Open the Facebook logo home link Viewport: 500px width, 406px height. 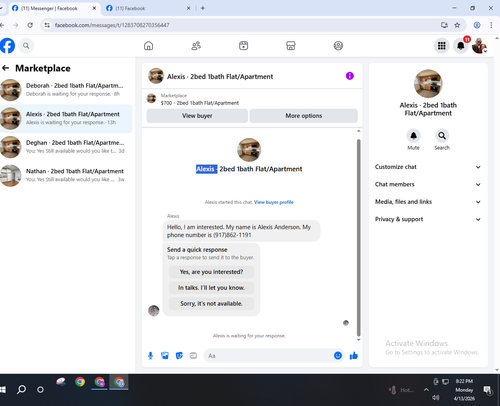(x=7, y=46)
